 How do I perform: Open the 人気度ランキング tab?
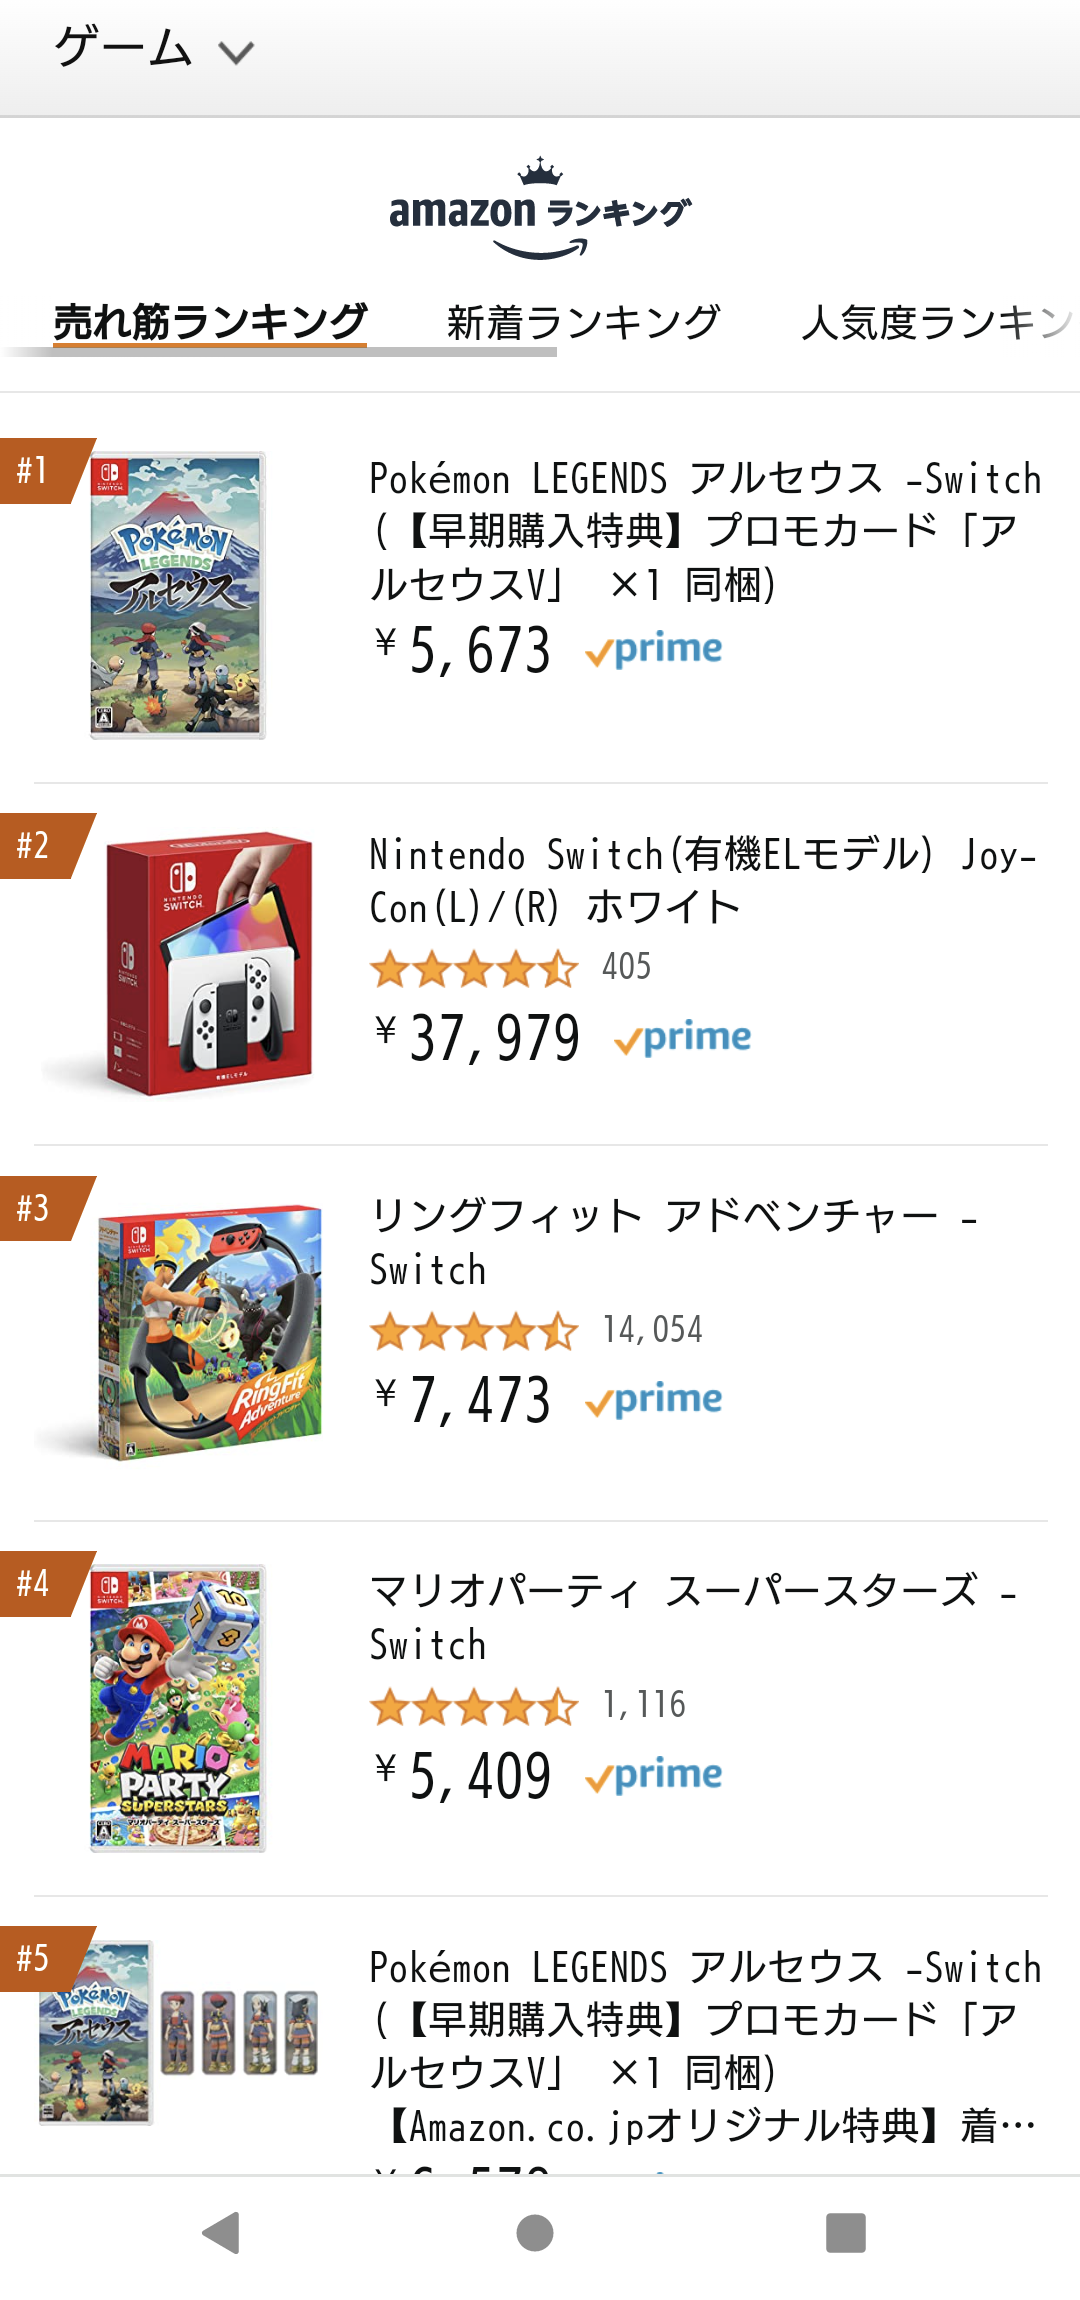coord(935,322)
